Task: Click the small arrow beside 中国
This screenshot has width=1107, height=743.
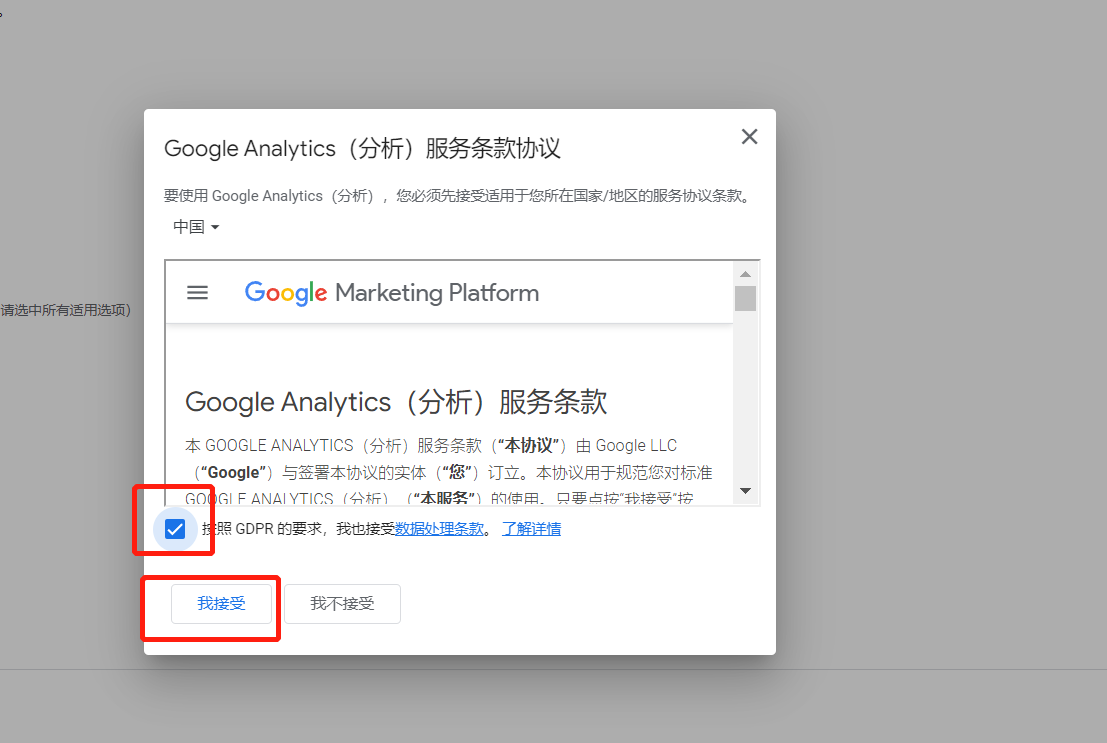Action: [x=215, y=227]
